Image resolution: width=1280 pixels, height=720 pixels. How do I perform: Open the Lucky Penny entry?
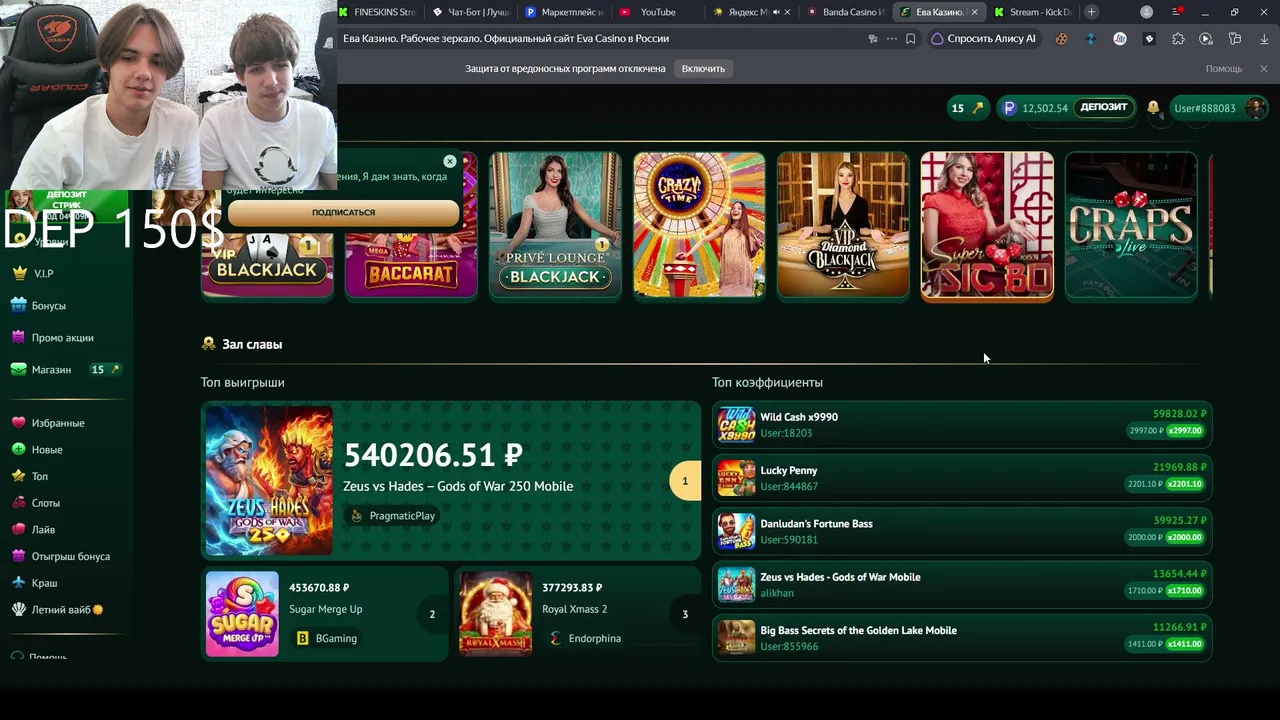click(962, 478)
